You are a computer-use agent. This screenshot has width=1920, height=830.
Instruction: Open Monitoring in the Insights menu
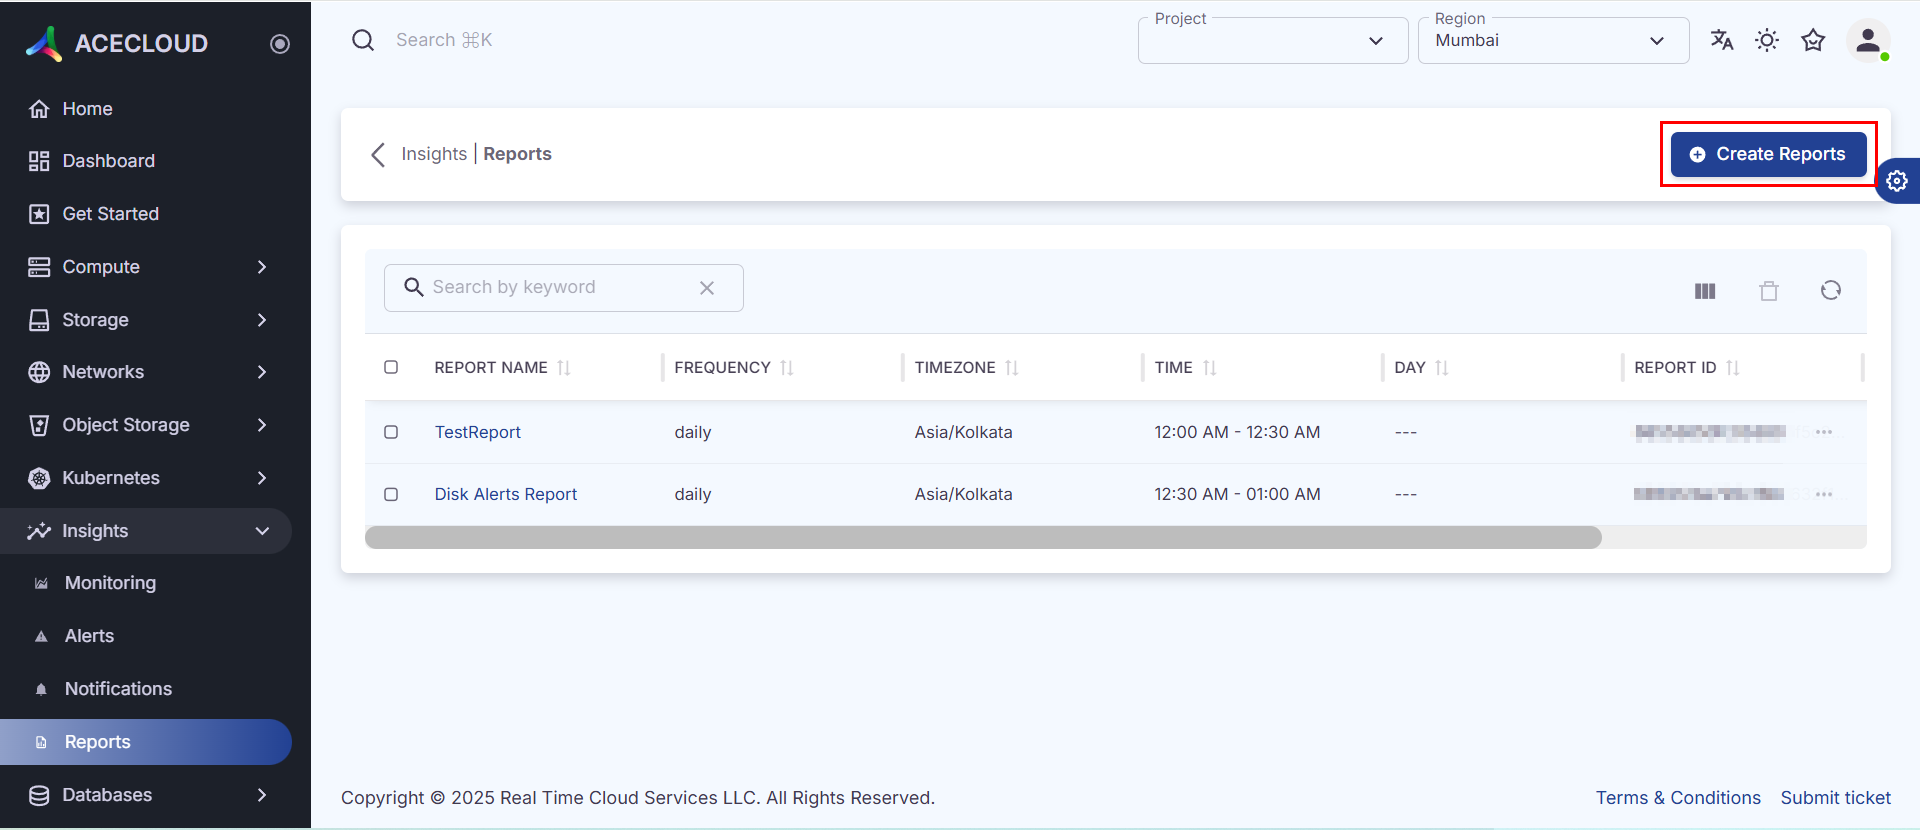click(110, 583)
